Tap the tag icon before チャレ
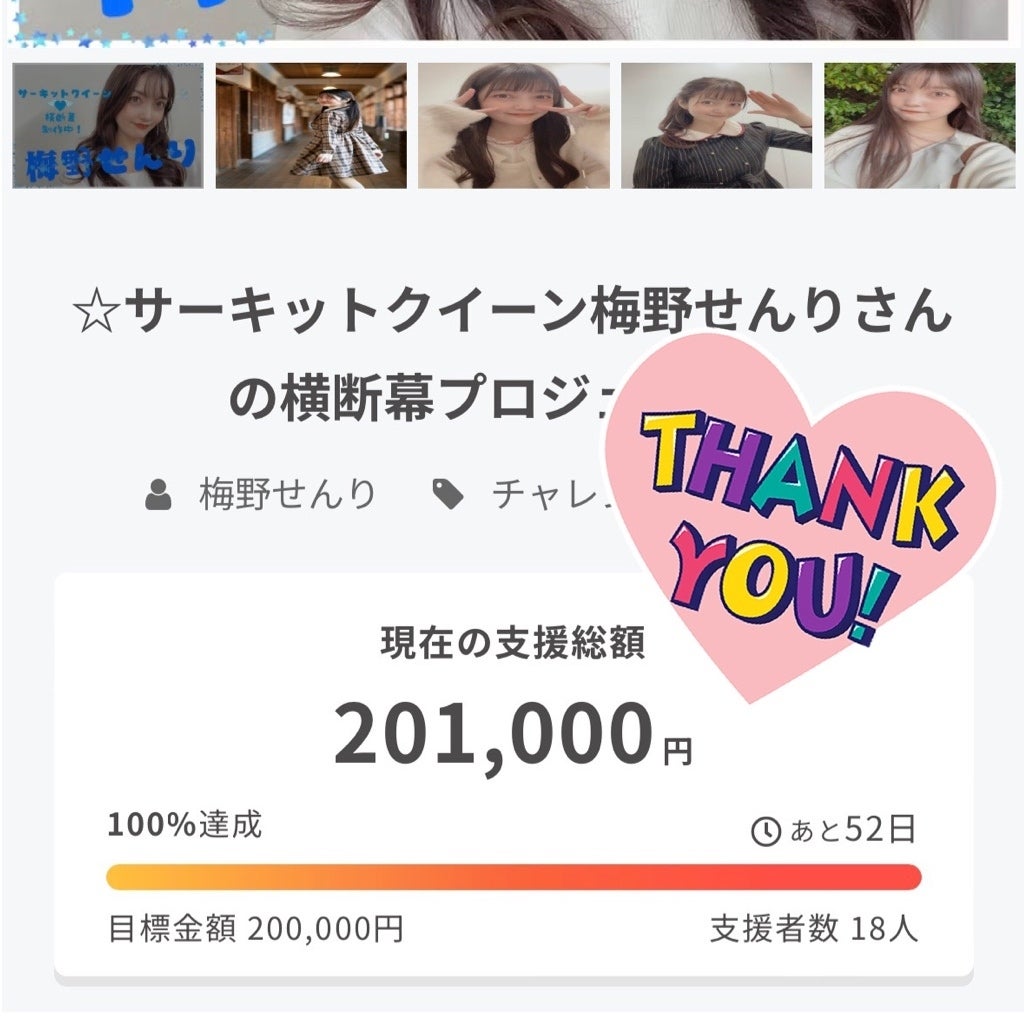 447,494
